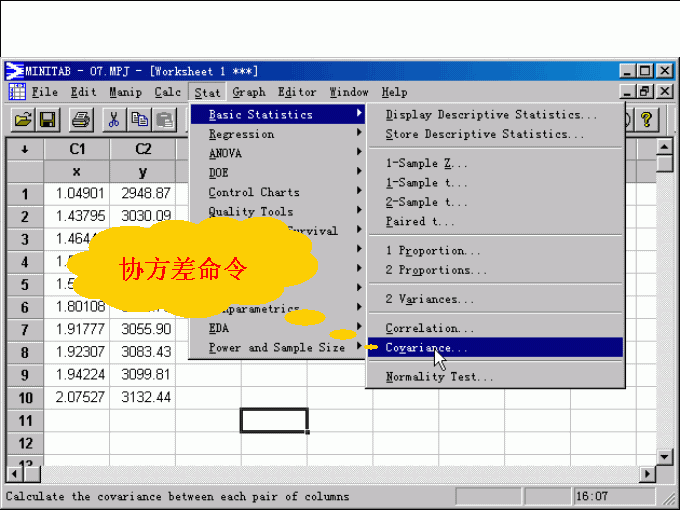This screenshot has height=510, width=680.
Task: Click the Save project toolbar icon
Action: (x=48, y=120)
